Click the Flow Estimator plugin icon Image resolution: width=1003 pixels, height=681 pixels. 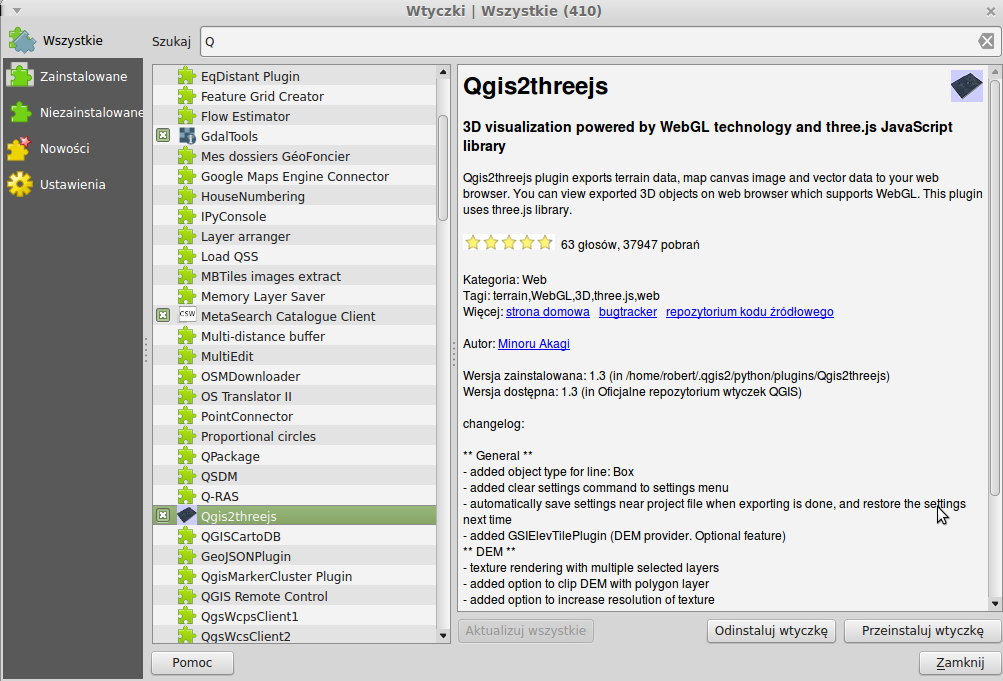pyautogui.click(x=187, y=116)
